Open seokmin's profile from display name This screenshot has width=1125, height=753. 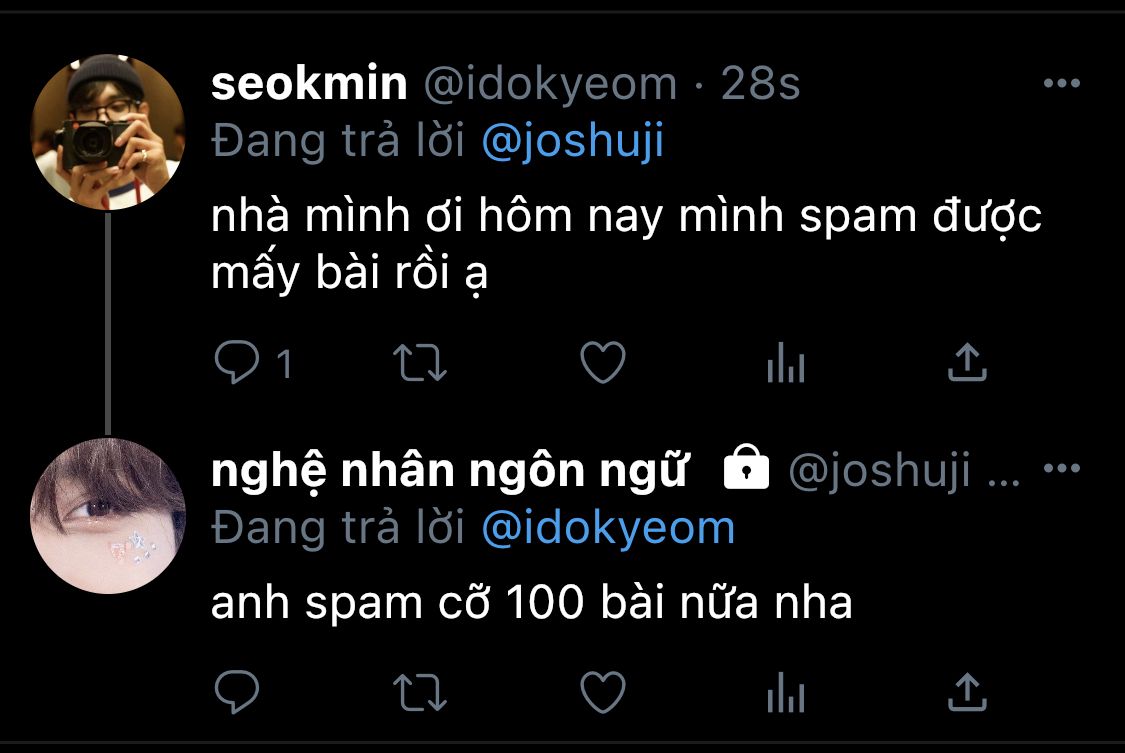tap(309, 83)
